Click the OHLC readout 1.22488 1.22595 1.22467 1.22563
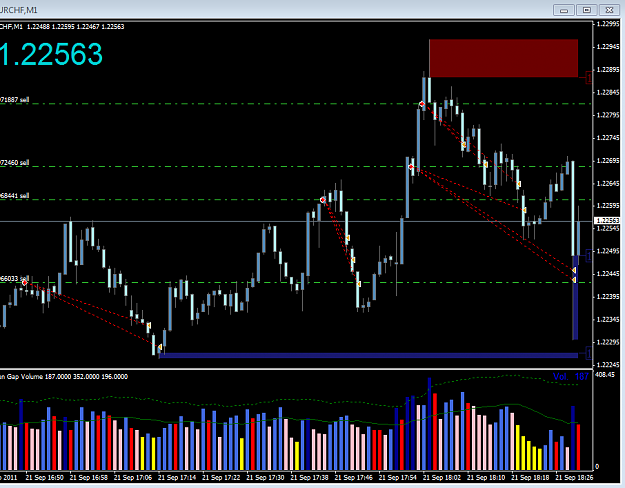This screenshot has width=625, height=488. pyautogui.click(x=75, y=27)
